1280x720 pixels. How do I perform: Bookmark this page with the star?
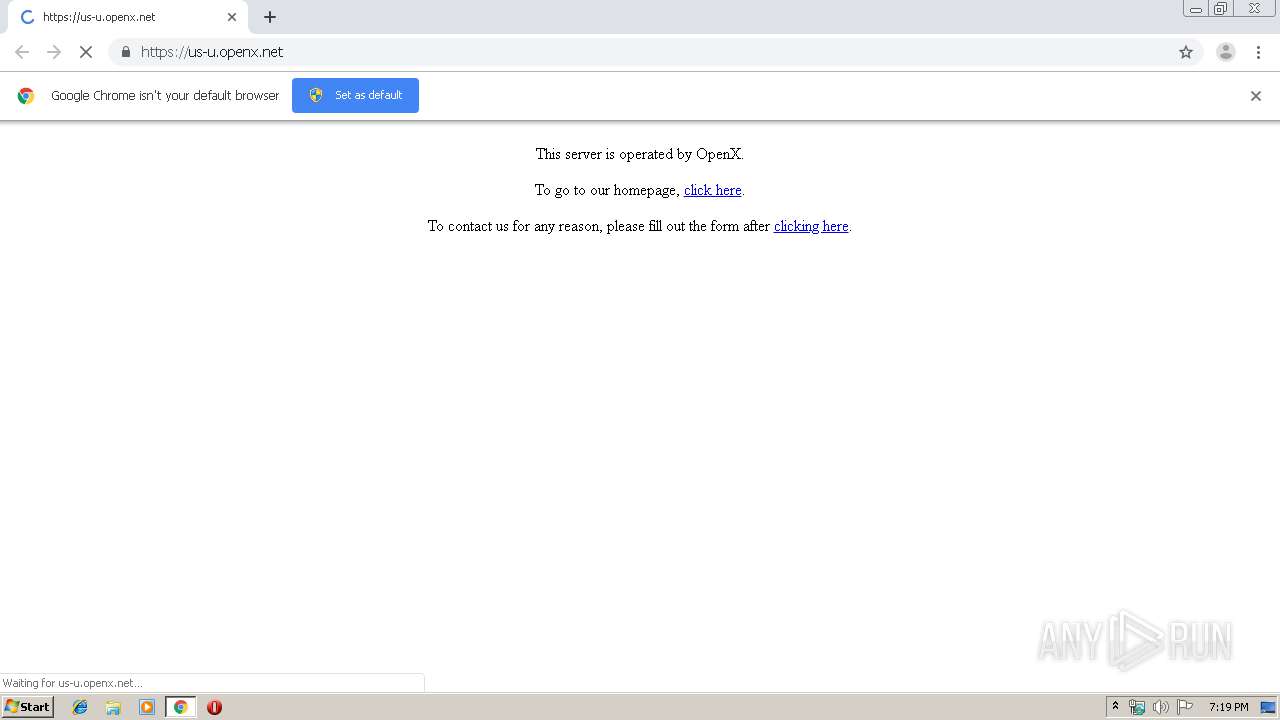coord(1186,52)
